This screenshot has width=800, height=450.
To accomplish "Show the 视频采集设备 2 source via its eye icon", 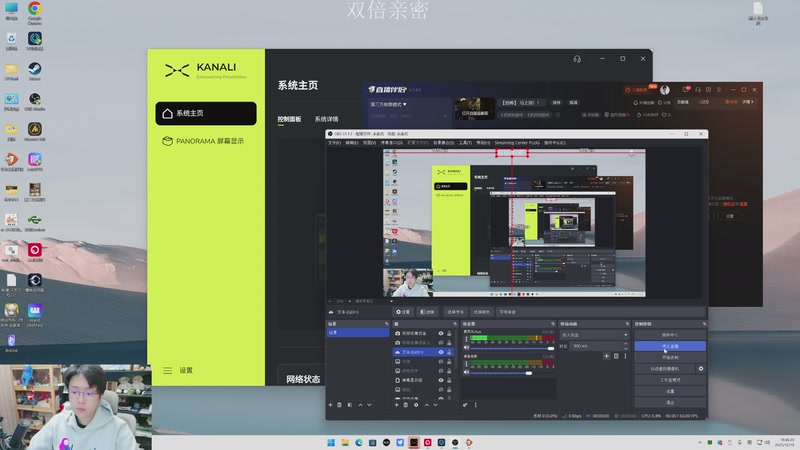I will (x=441, y=343).
